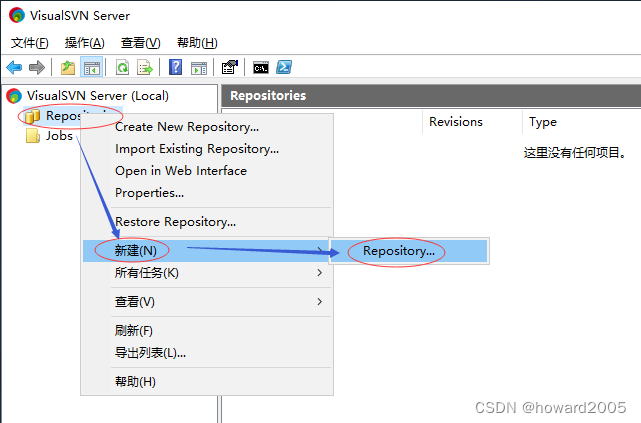Click the Refresh toolbar icon
Viewport: 641px width, 423px height.
click(122, 67)
